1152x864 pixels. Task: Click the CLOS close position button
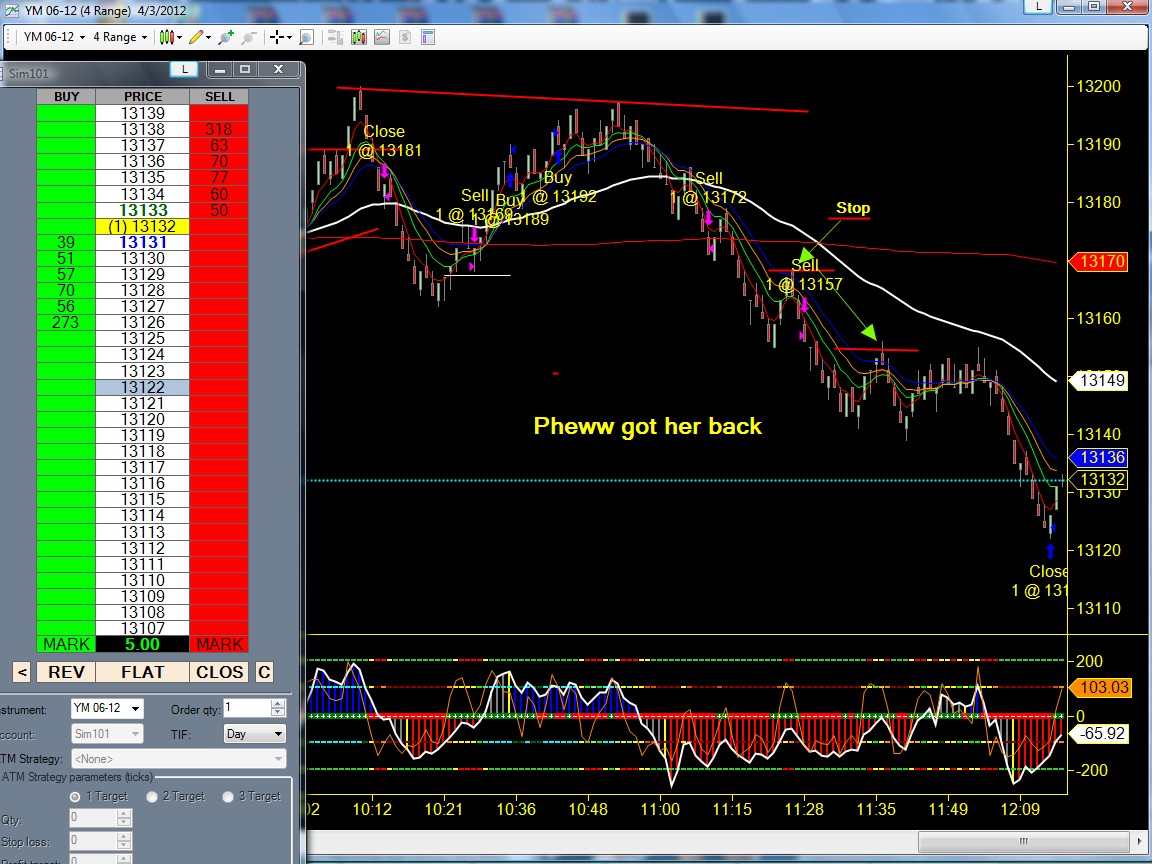219,672
